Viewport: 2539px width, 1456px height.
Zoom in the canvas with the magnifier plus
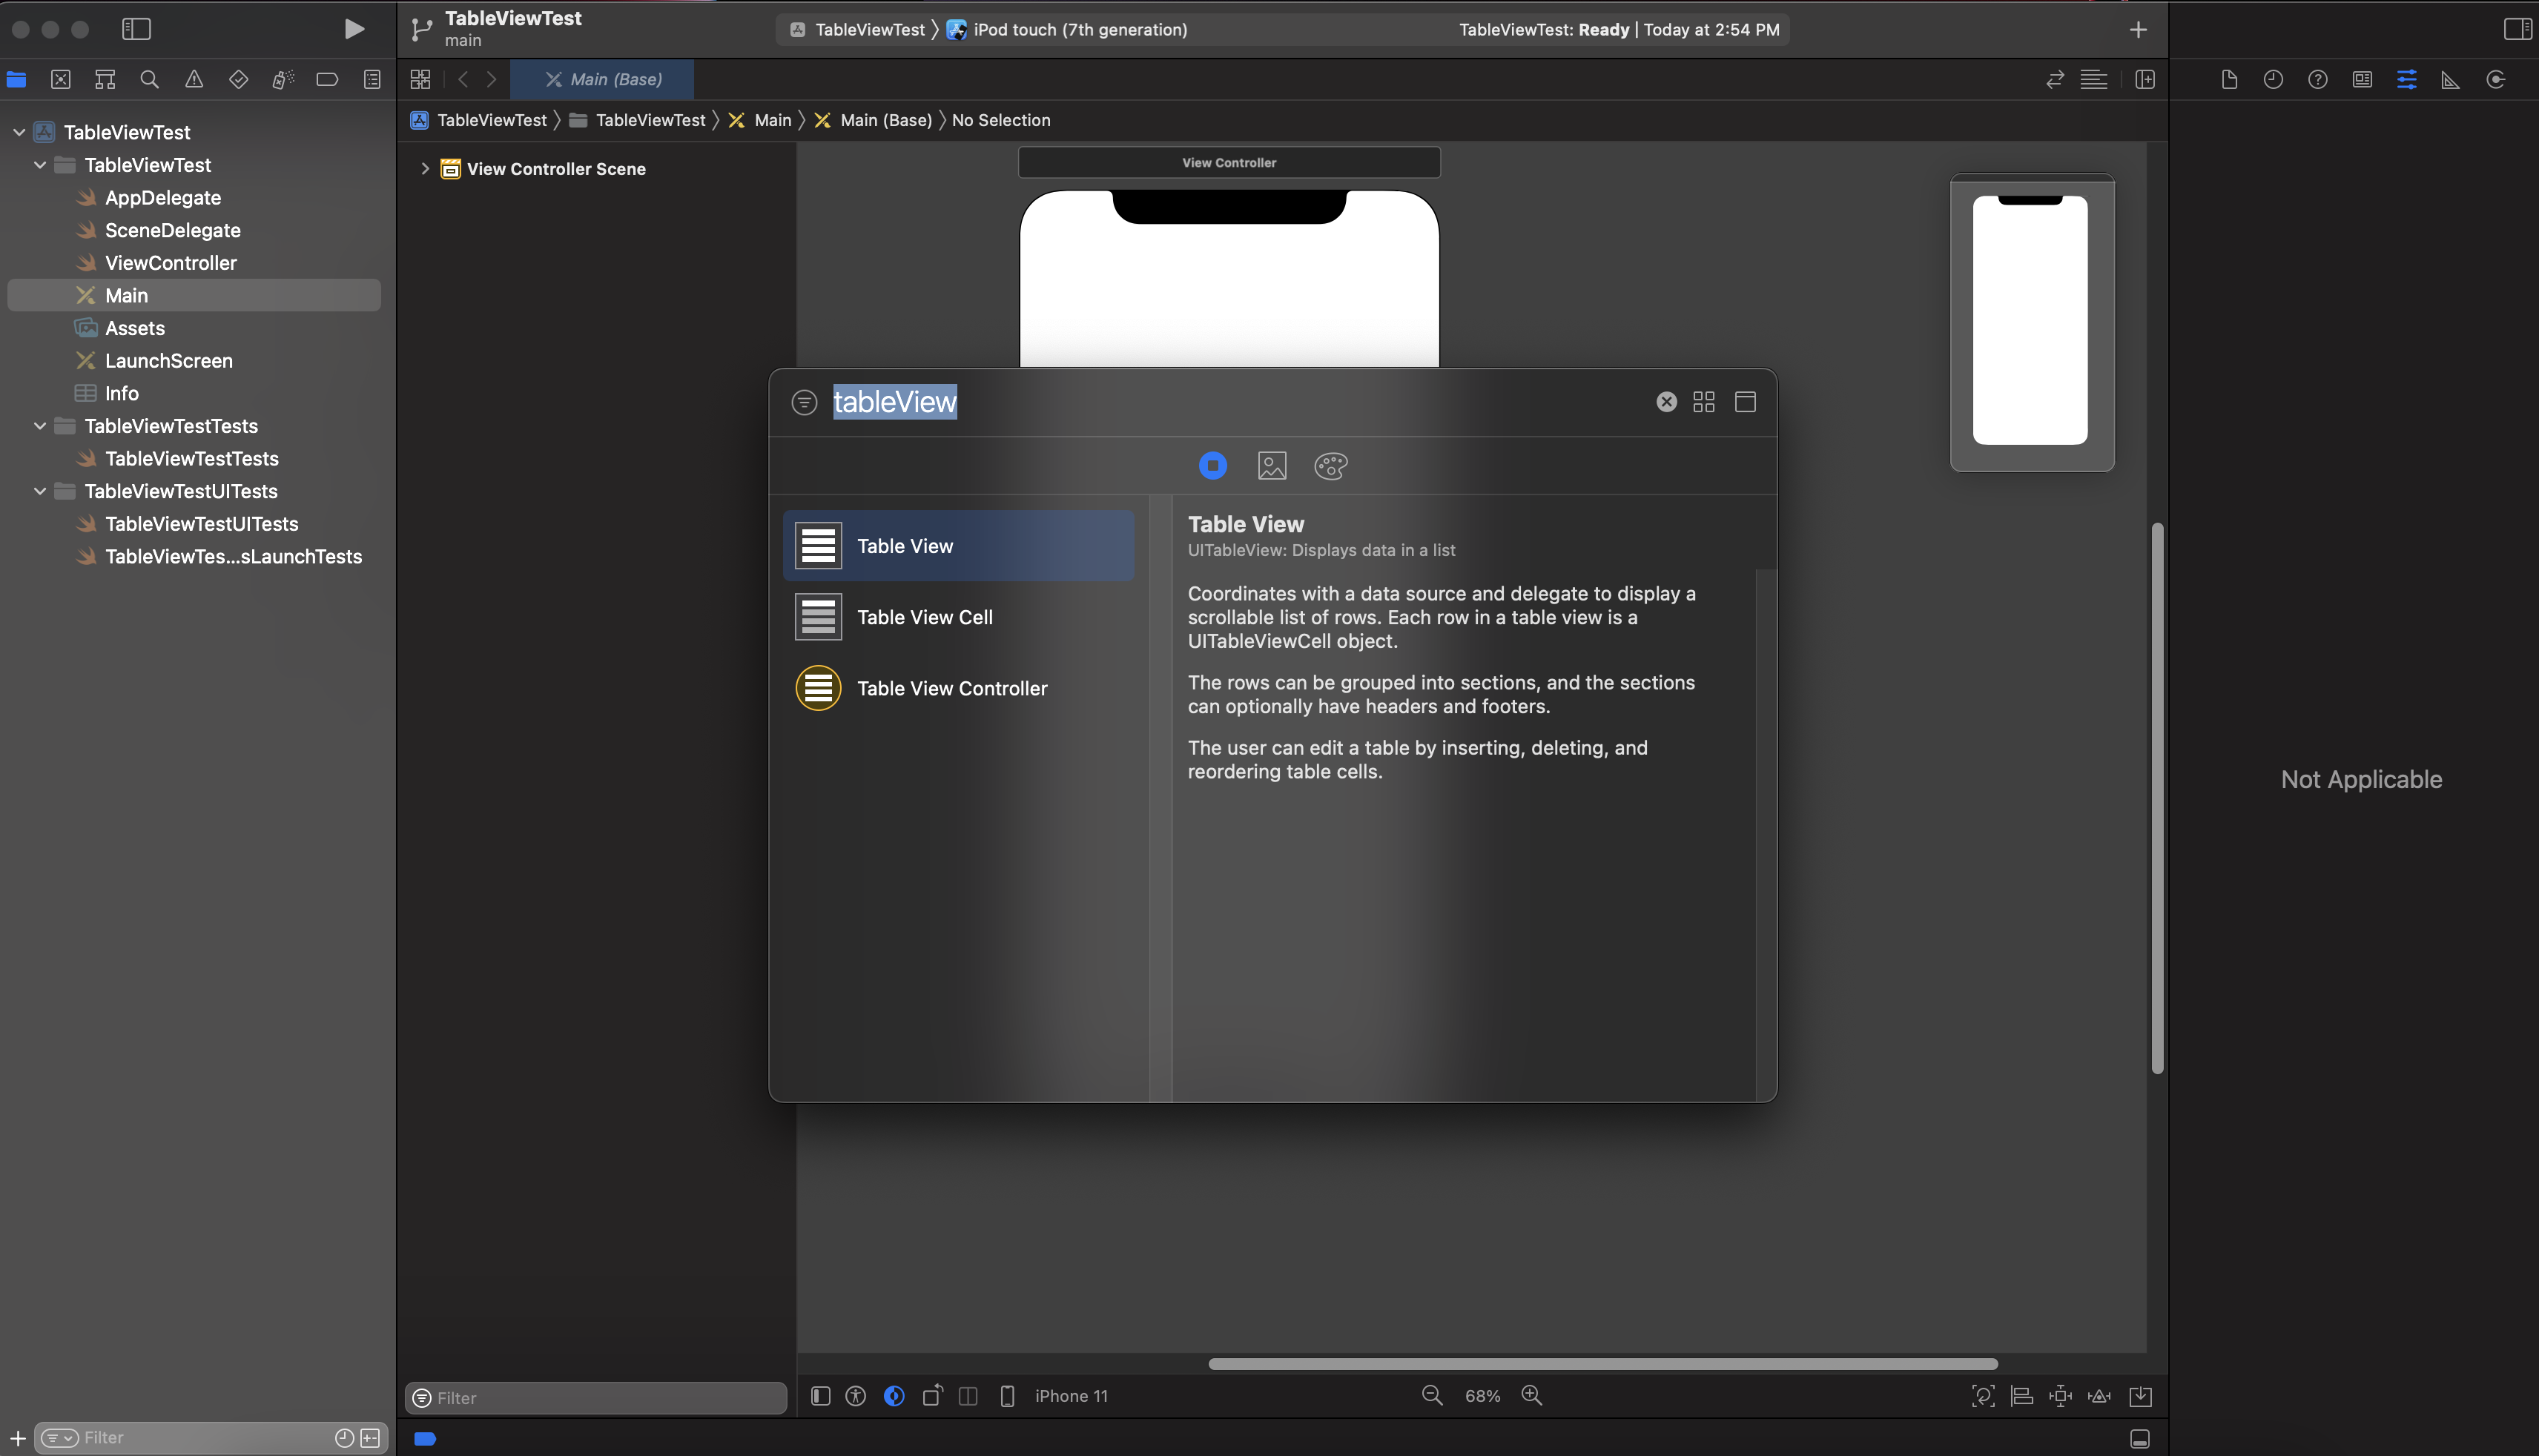click(x=1531, y=1395)
